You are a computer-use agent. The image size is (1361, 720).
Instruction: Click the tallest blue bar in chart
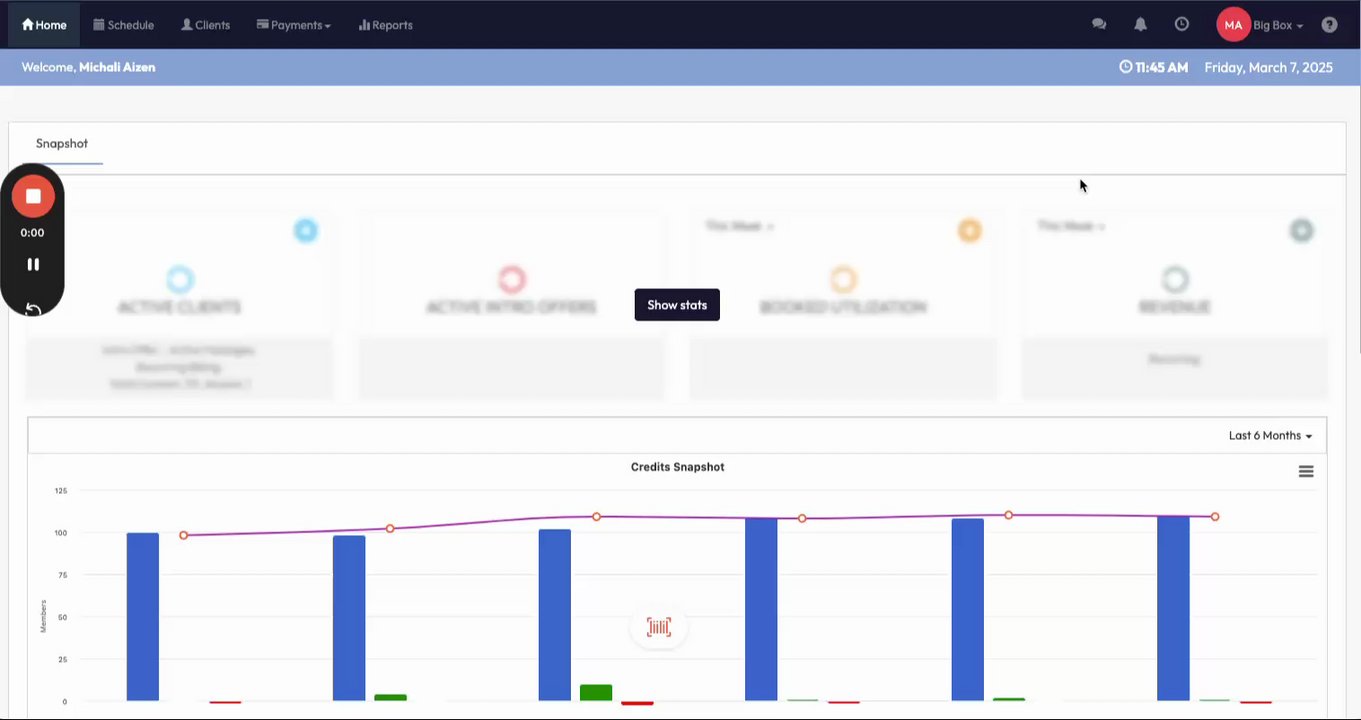[1173, 608]
